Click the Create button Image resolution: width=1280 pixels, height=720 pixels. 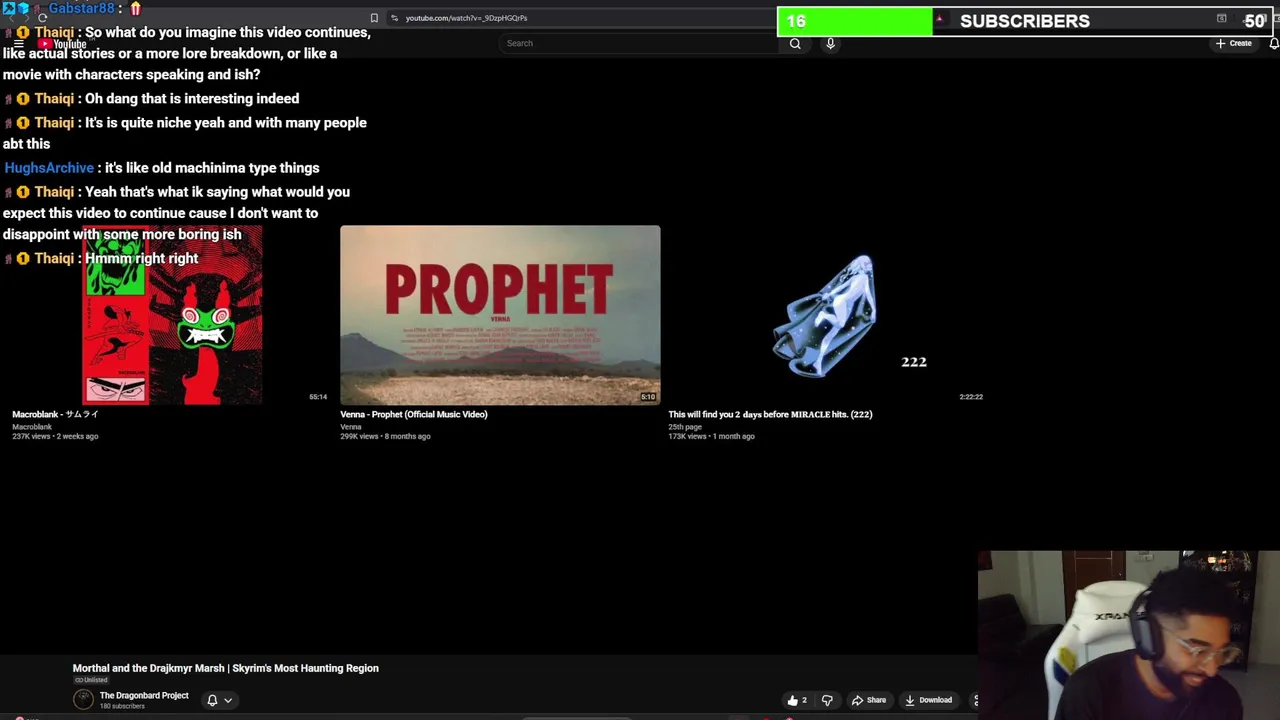(1234, 43)
